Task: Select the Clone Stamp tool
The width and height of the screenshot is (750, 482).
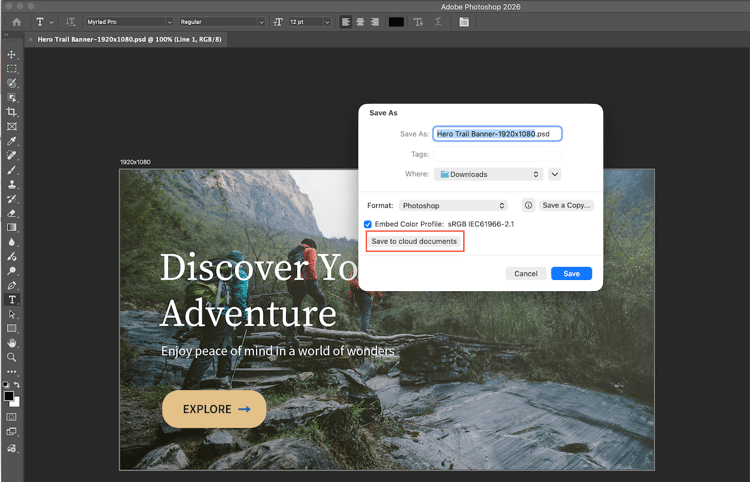Action: click(11, 184)
